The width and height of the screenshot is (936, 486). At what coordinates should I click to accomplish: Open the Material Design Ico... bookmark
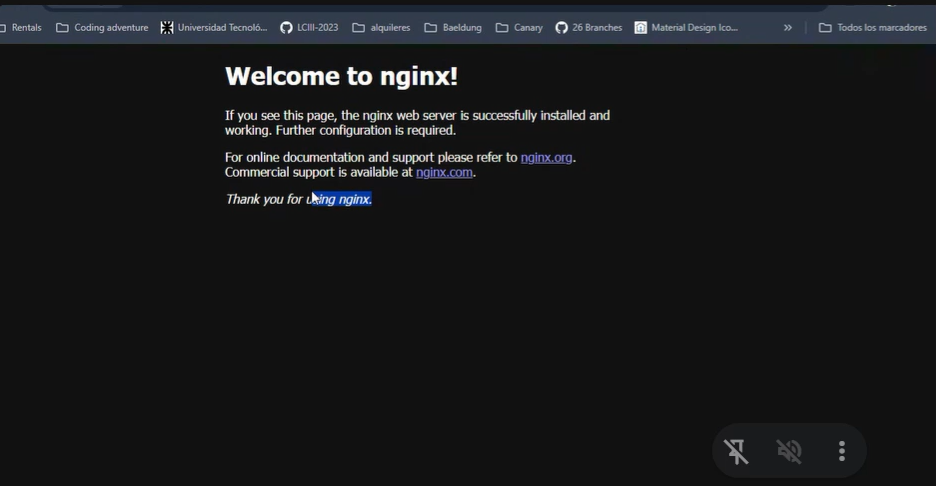[686, 27]
